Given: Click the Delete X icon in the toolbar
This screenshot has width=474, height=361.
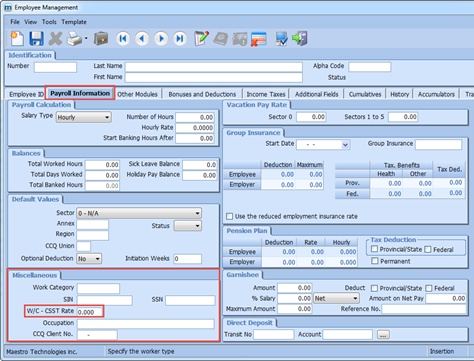Looking at the screenshot, I should coord(55,39).
